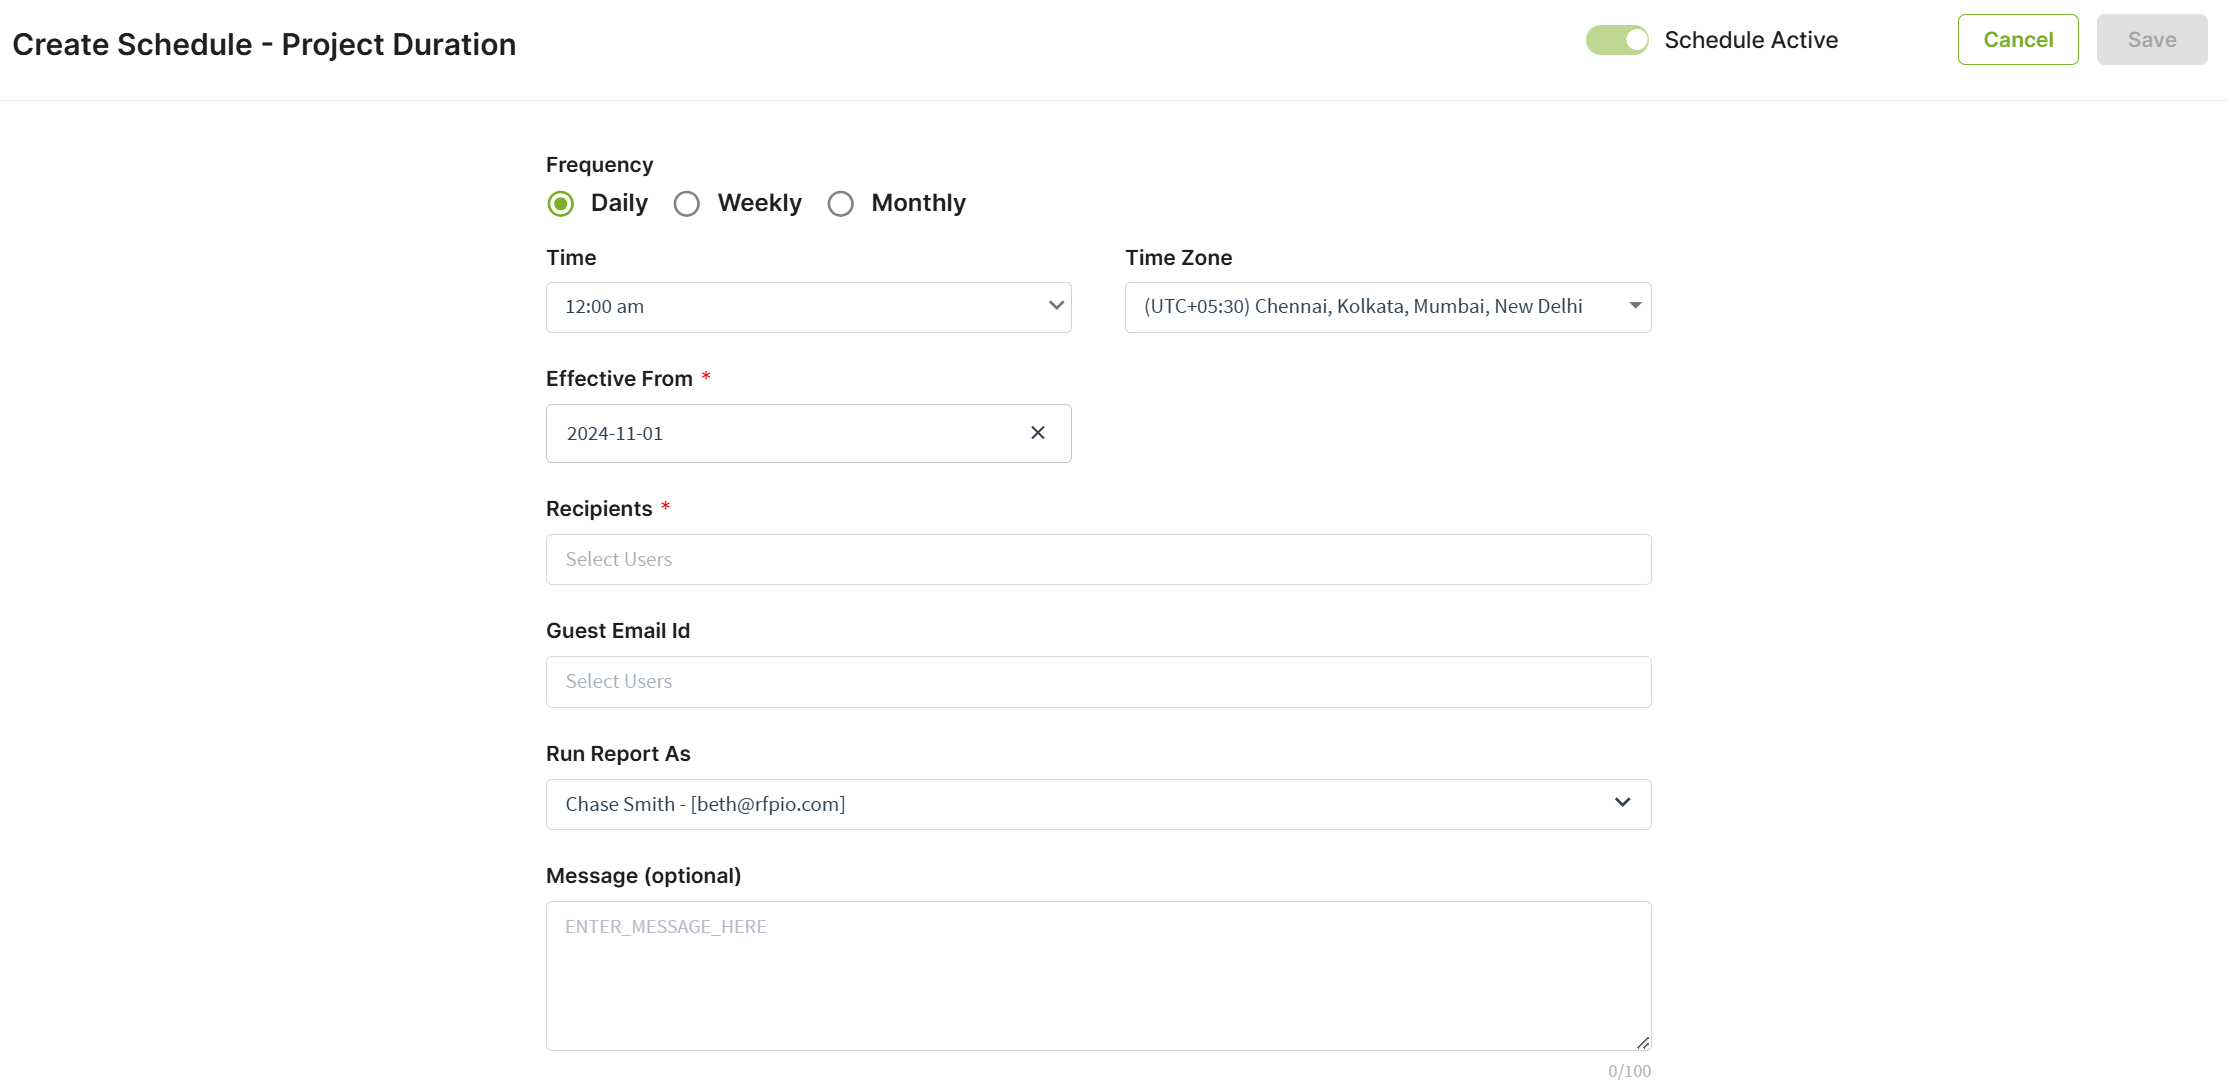Screen dimensions: 2227x1087
Task: Click the Recipients Select Users field
Action: (1098, 560)
